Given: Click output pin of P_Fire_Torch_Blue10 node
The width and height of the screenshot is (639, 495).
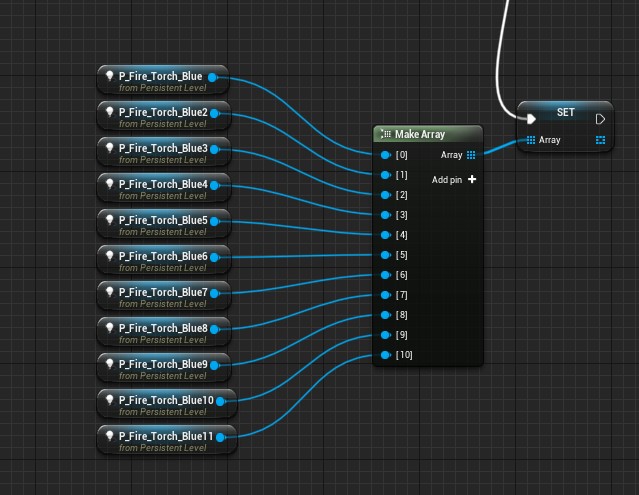Looking at the screenshot, I should pos(220,401).
